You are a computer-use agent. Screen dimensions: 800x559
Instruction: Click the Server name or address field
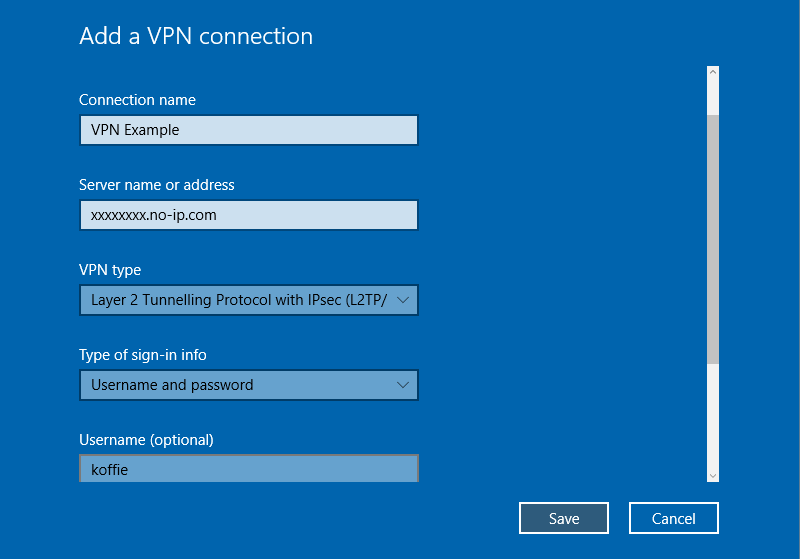249,215
